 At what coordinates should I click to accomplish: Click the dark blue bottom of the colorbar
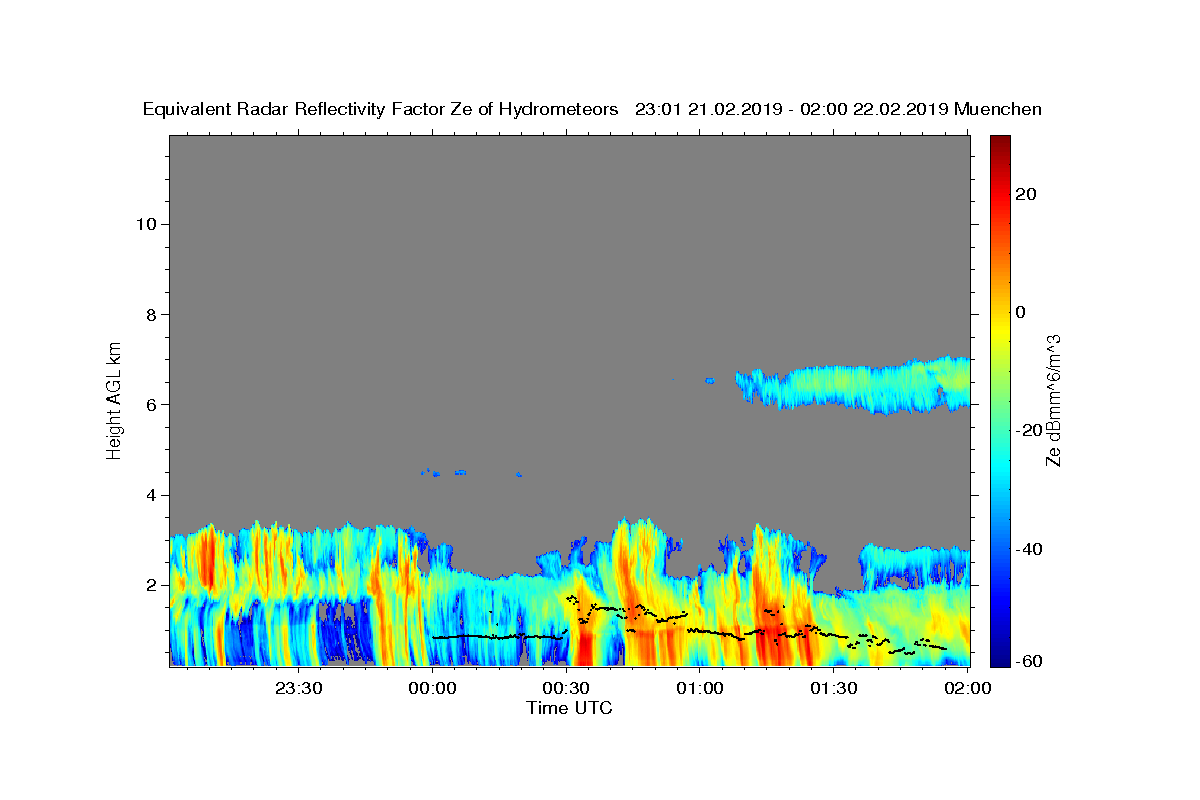tap(999, 655)
